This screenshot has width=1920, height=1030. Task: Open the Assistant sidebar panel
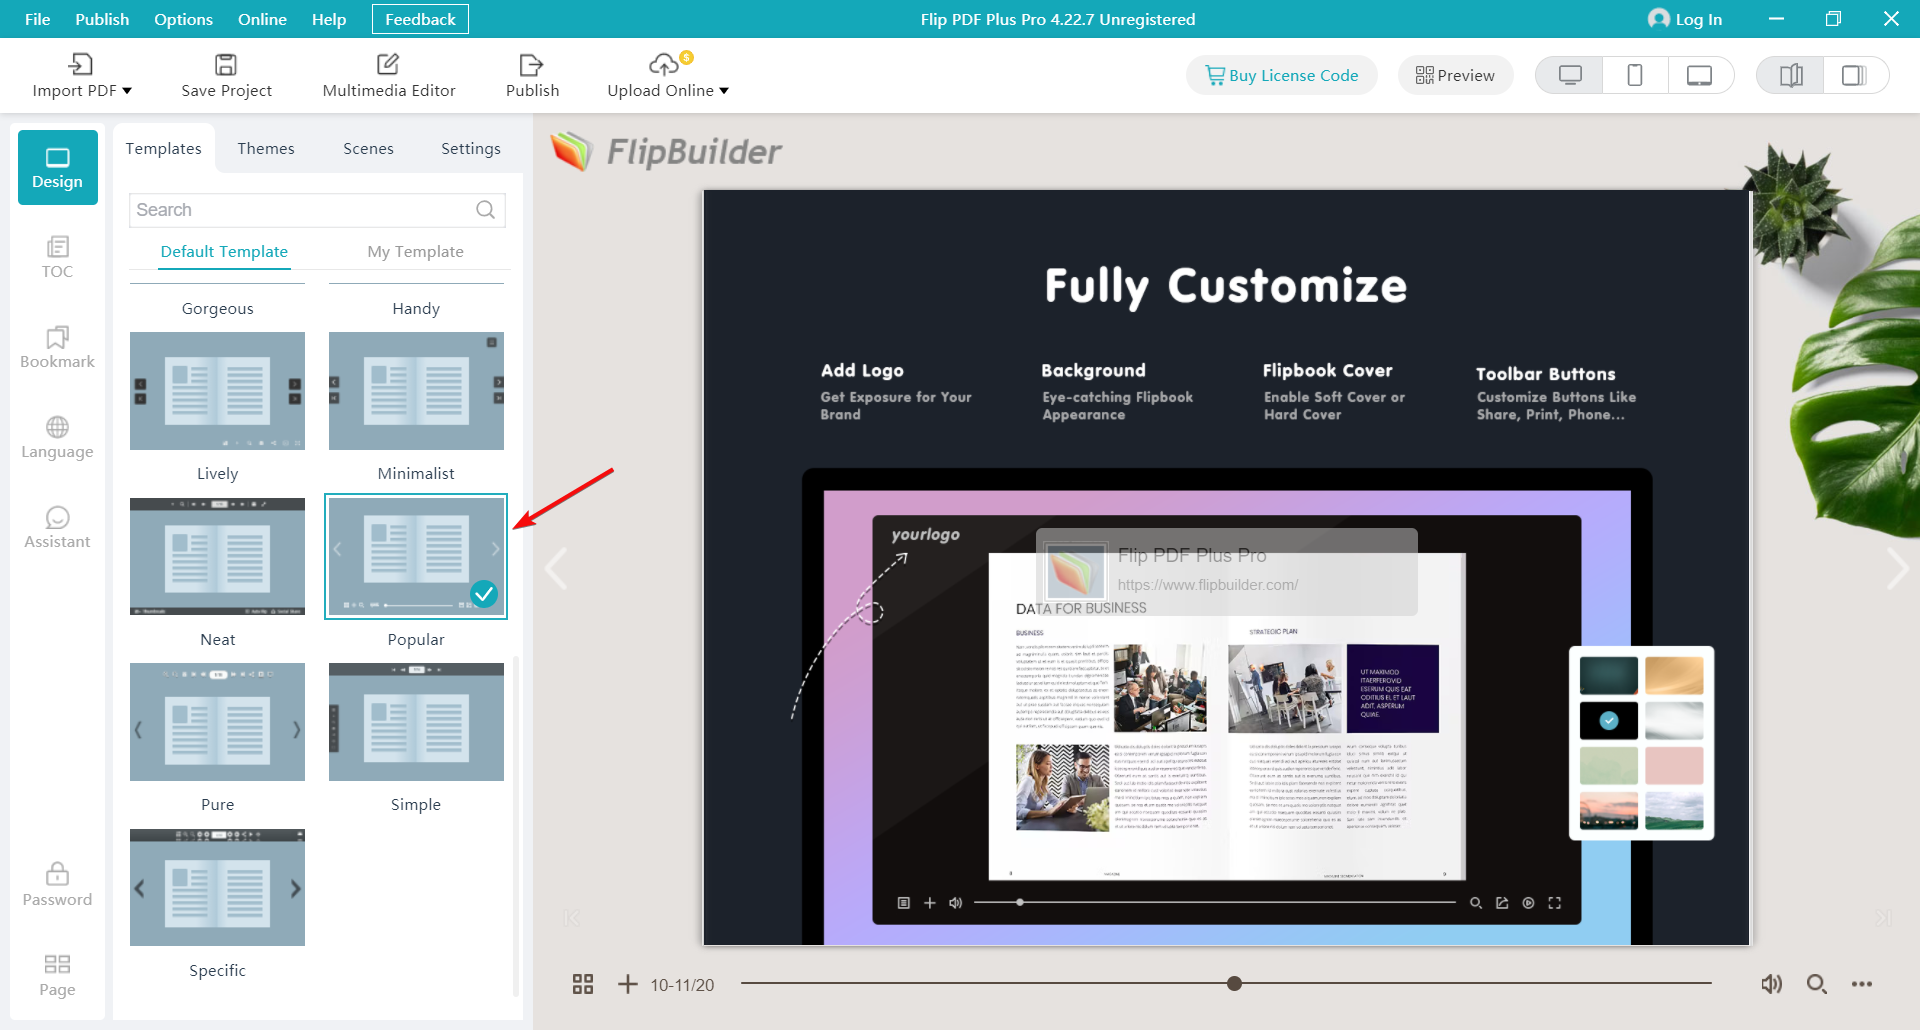58,527
